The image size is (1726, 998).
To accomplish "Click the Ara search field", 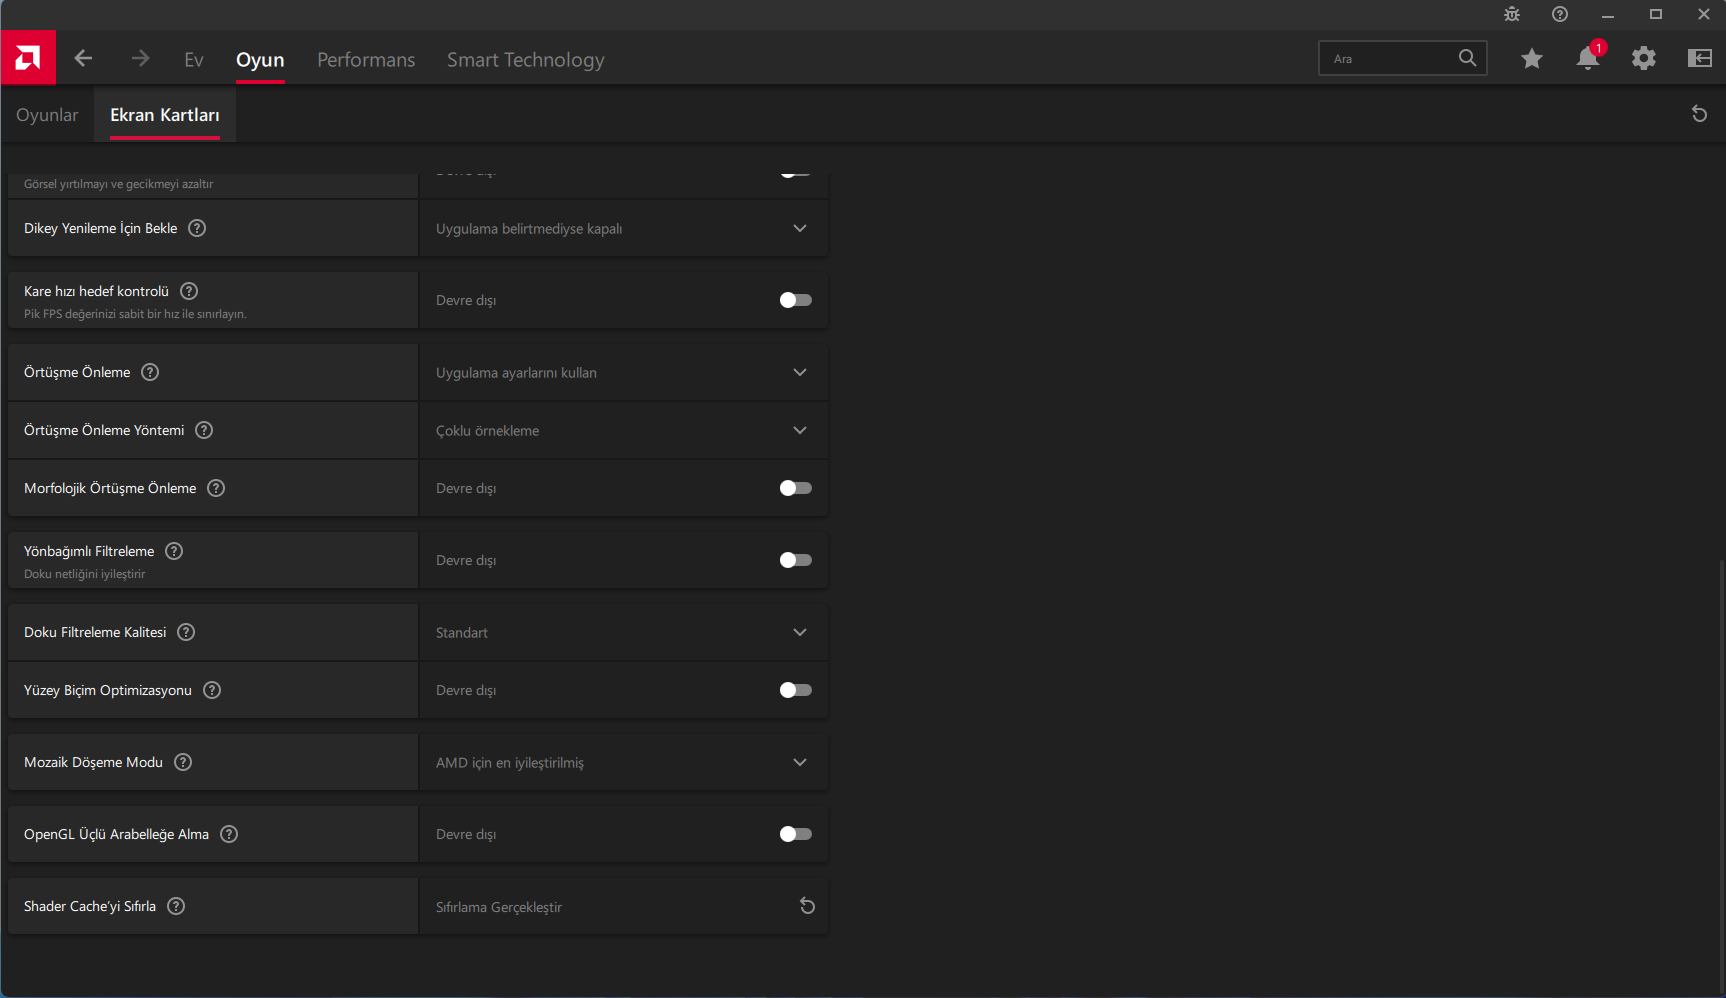I will [1390, 59].
